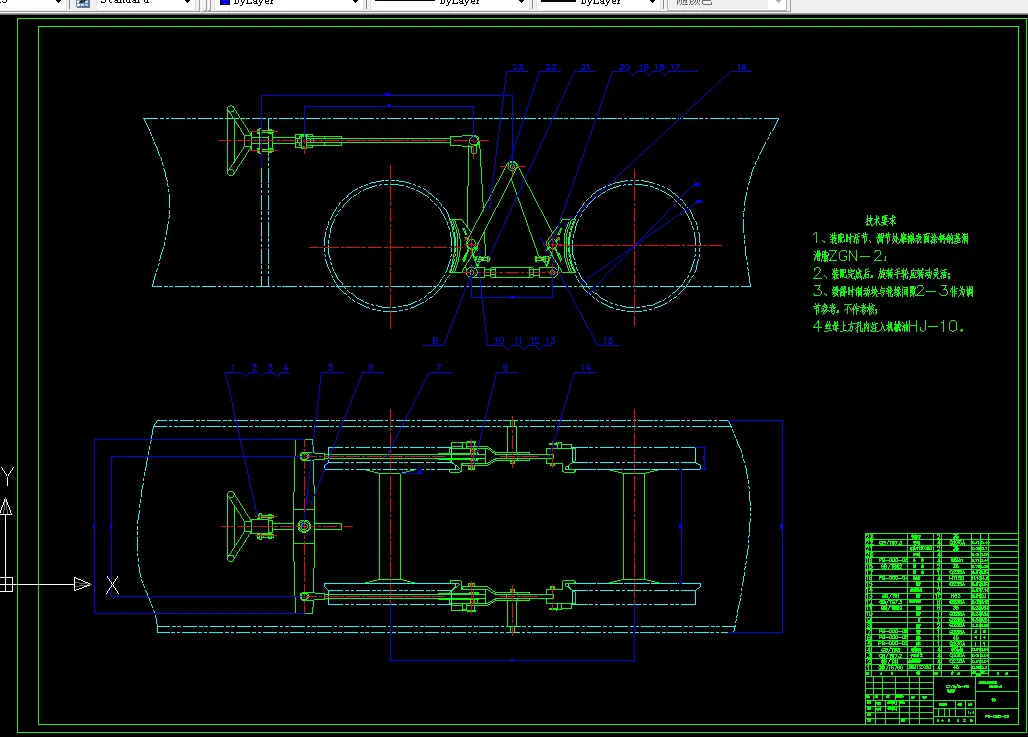The height and width of the screenshot is (737, 1028).
Task: Open the Standard style dropdown
Action: click(x=146, y=3)
